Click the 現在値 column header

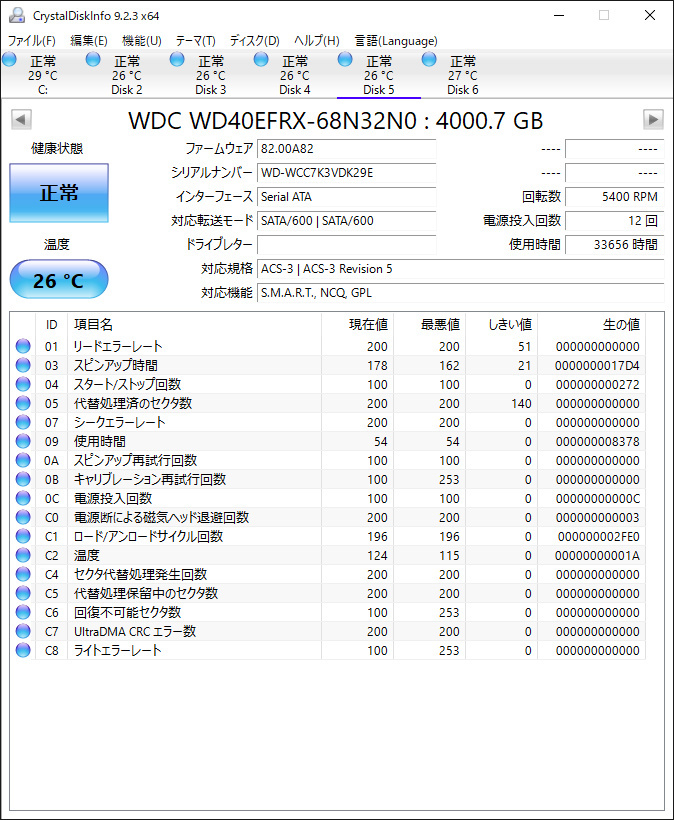coord(357,325)
